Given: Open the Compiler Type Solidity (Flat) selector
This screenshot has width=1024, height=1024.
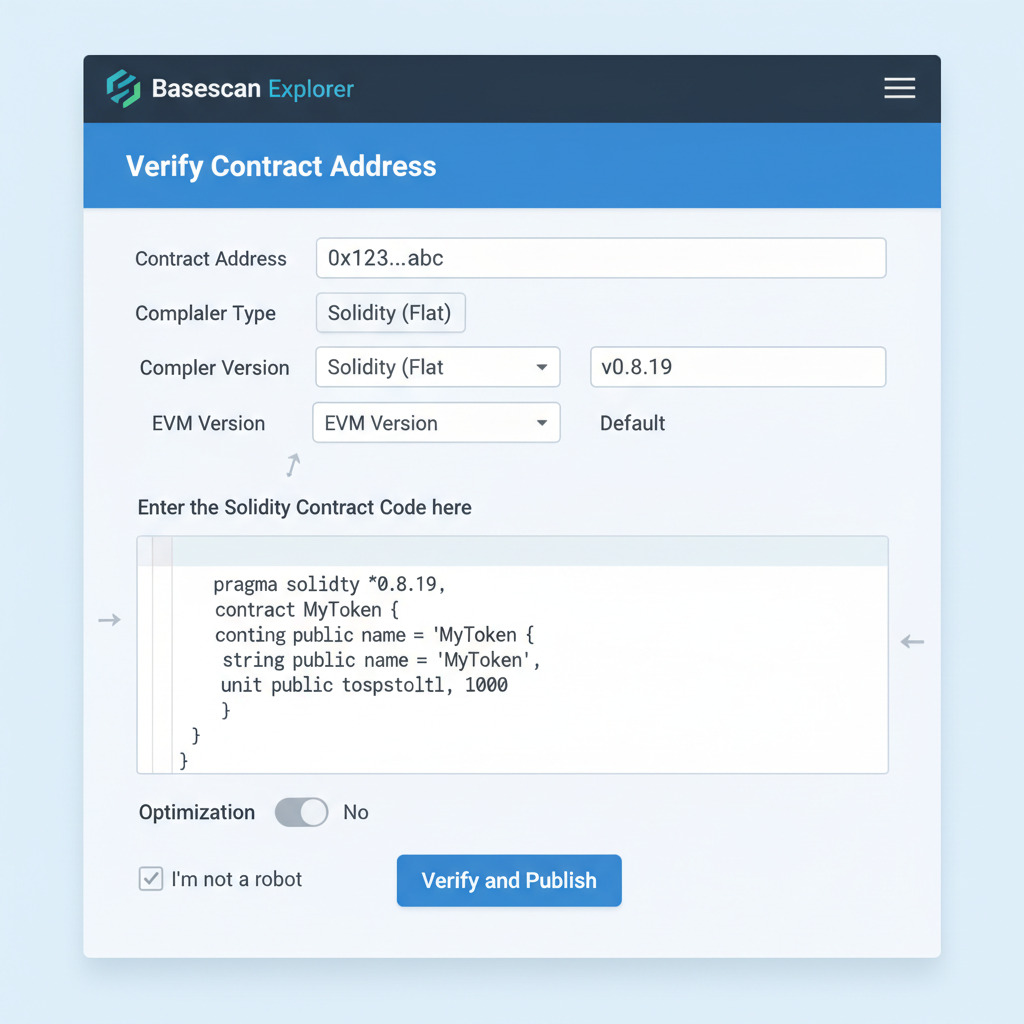Looking at the screenshot, I should 390,312.
